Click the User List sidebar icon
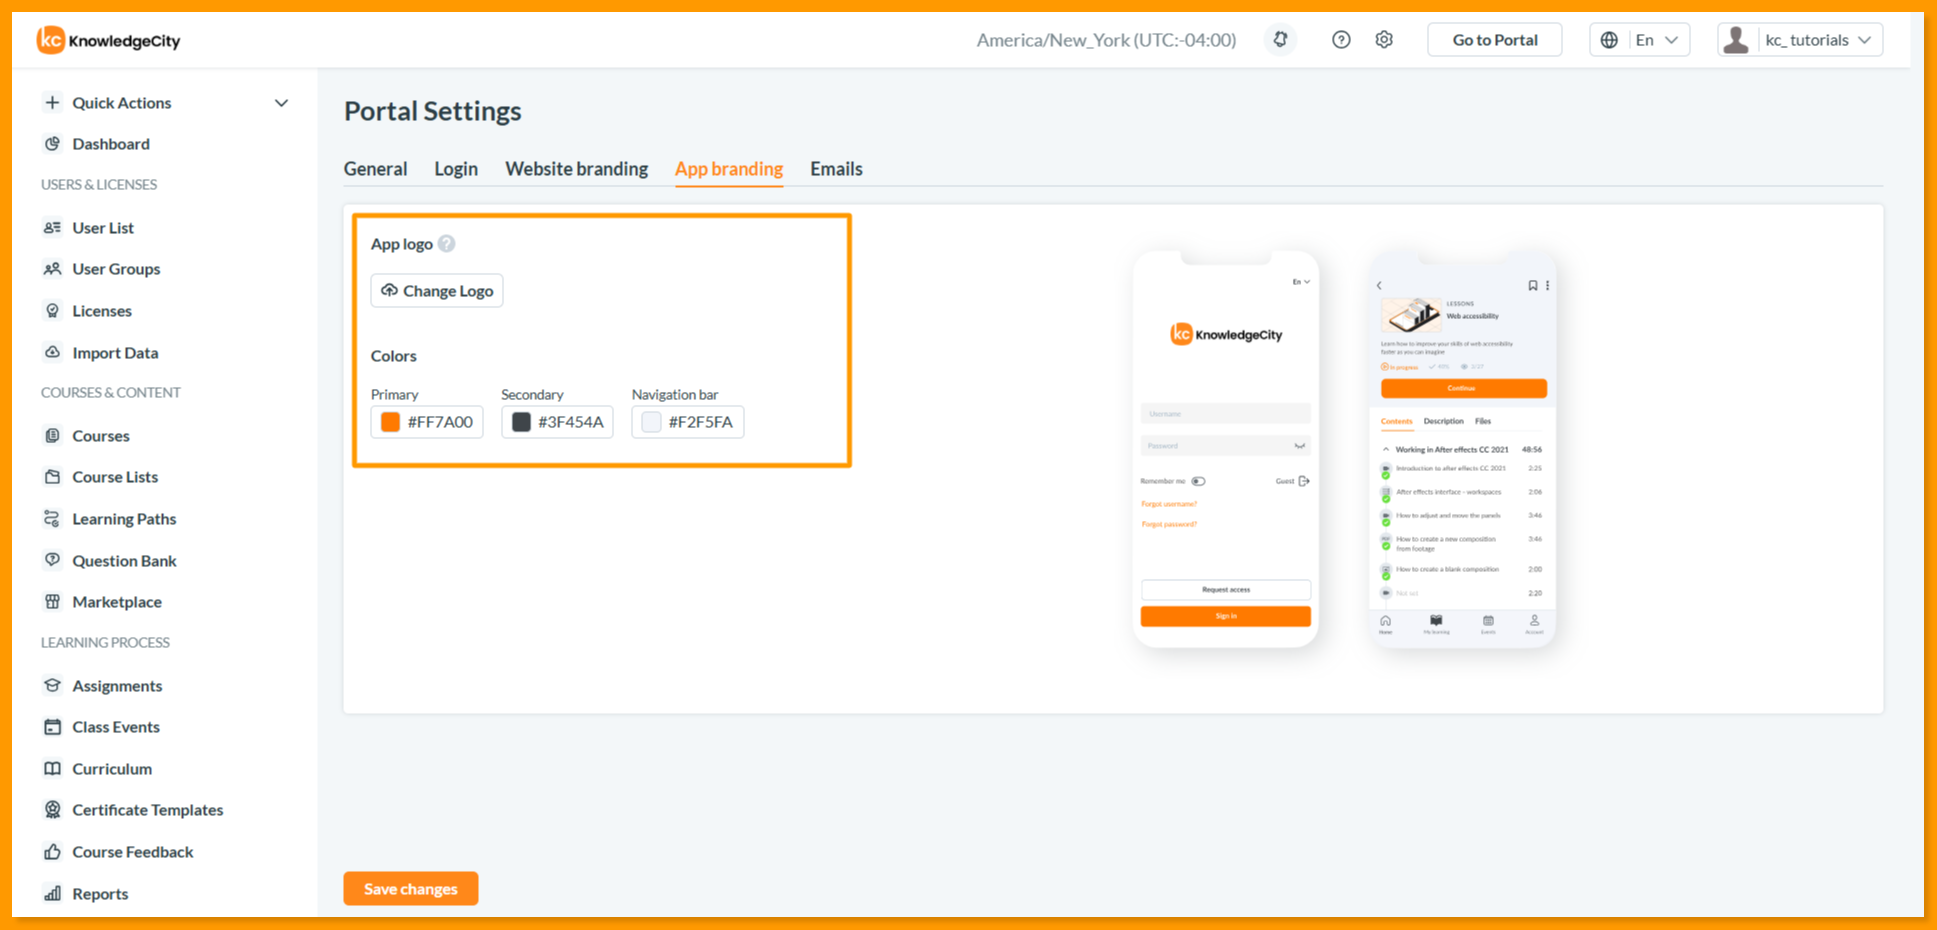This screenshot has height=930, width=1937. (x=52, y=228)
